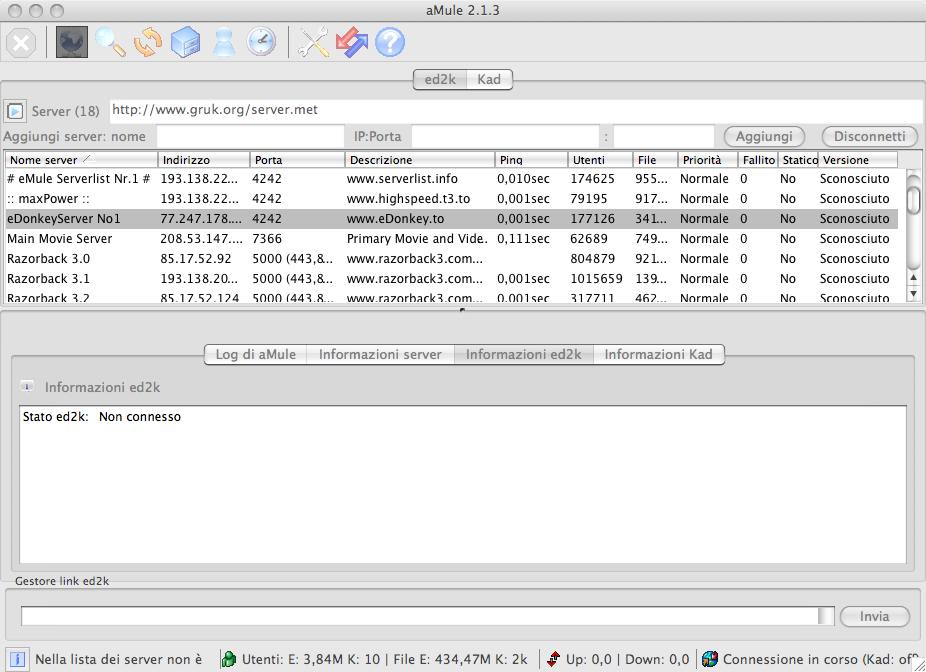Select the 'Razorback 3.1' server row
Viewport: 926px width, 672px height.
(x=452, y=279)
